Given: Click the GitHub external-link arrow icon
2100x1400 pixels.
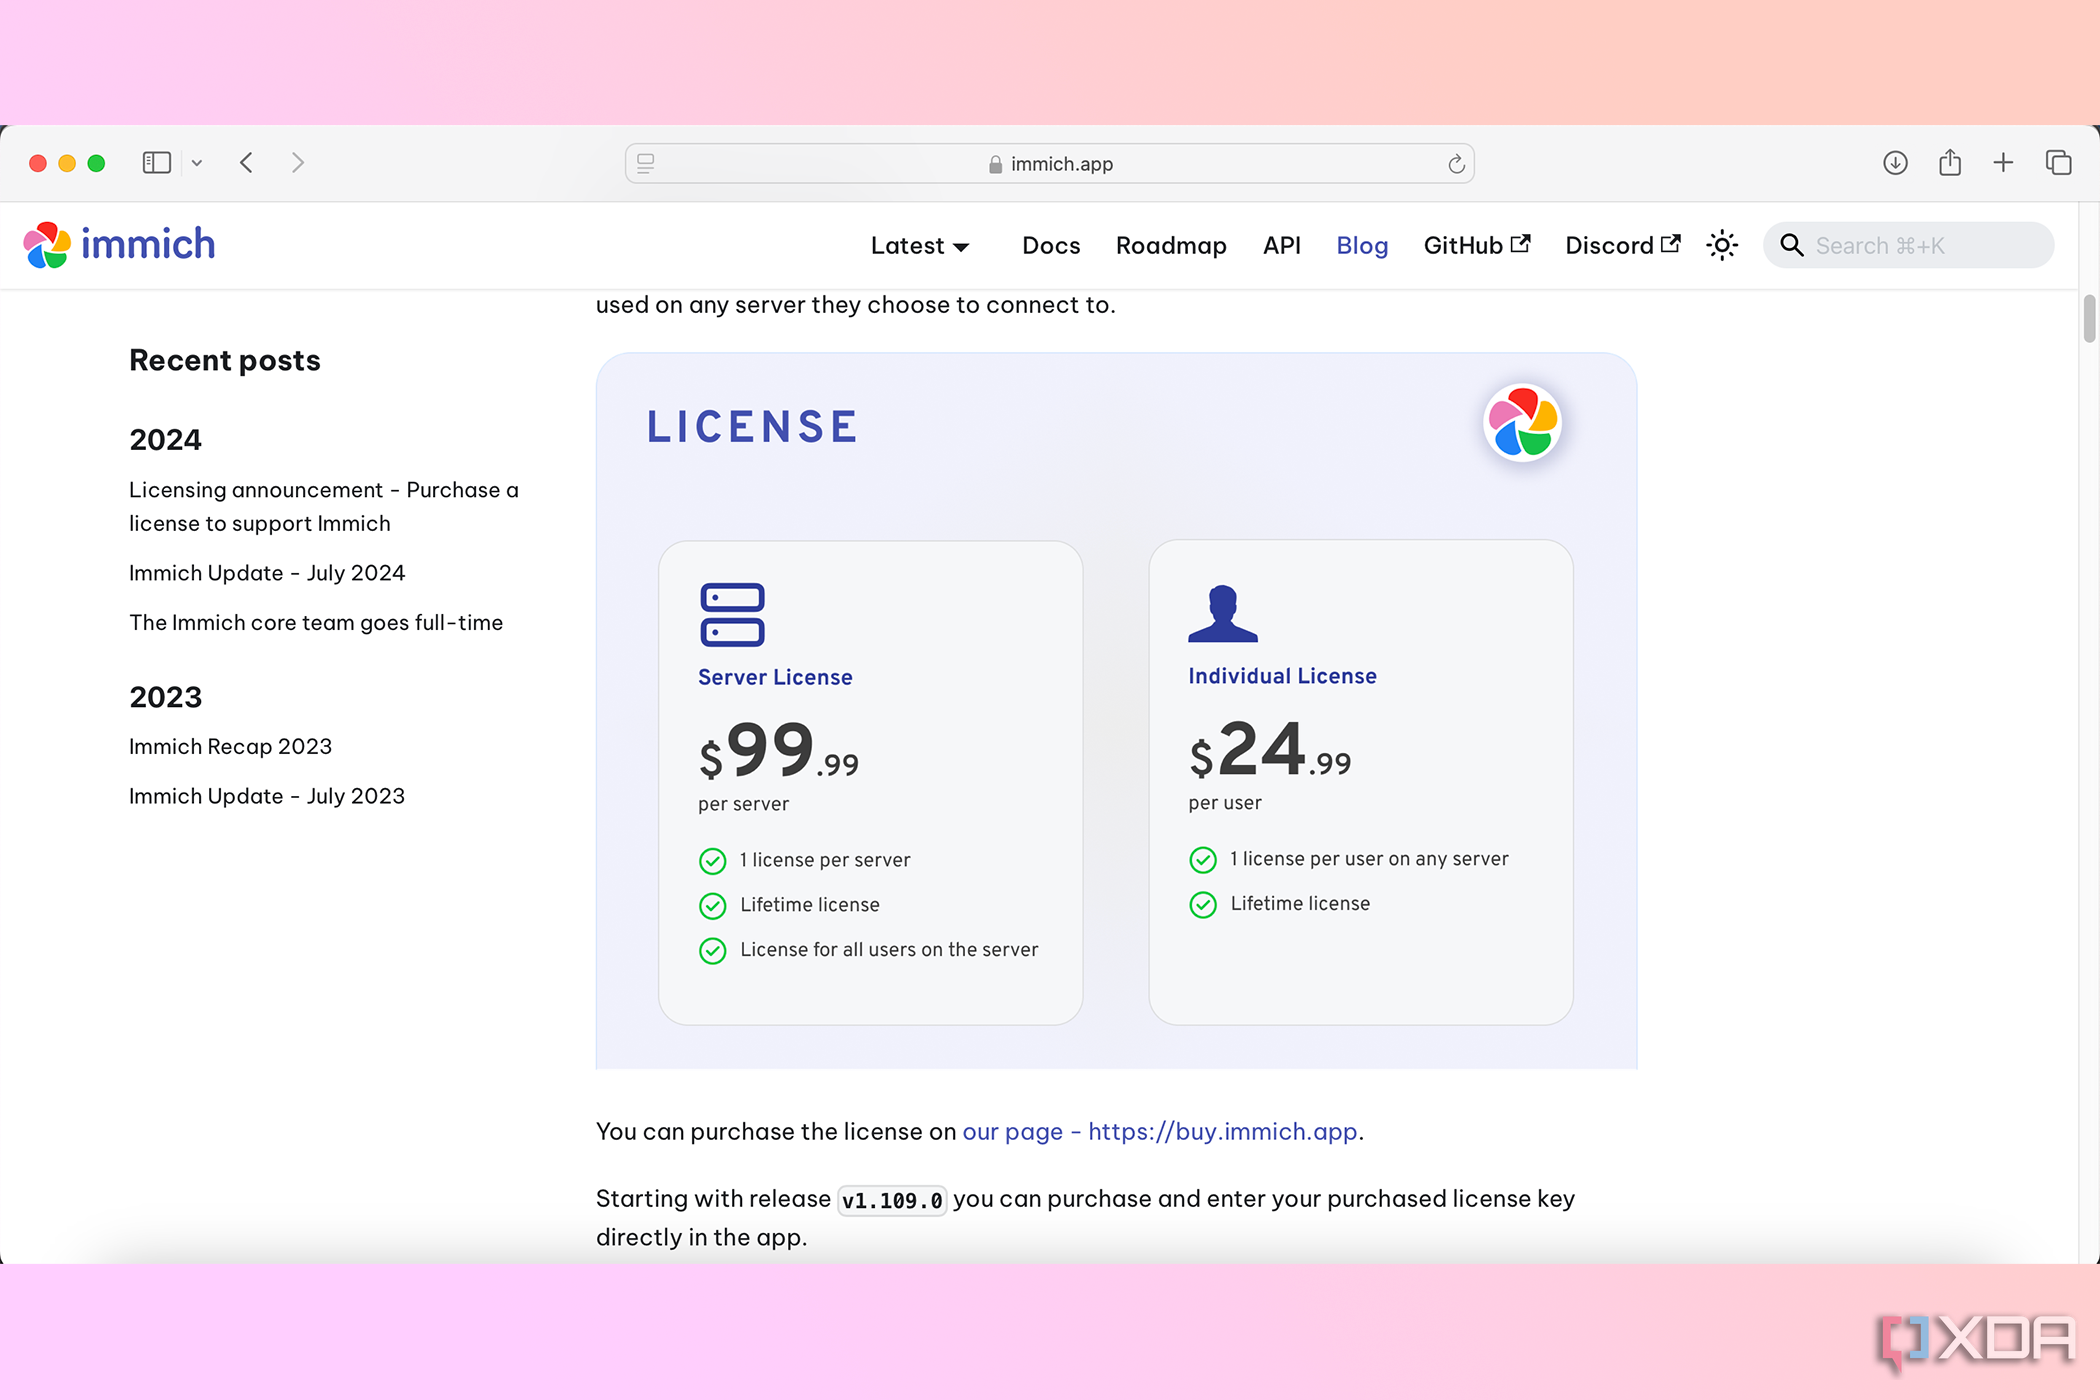Looking at the screenshot, I should point(1521,243).
